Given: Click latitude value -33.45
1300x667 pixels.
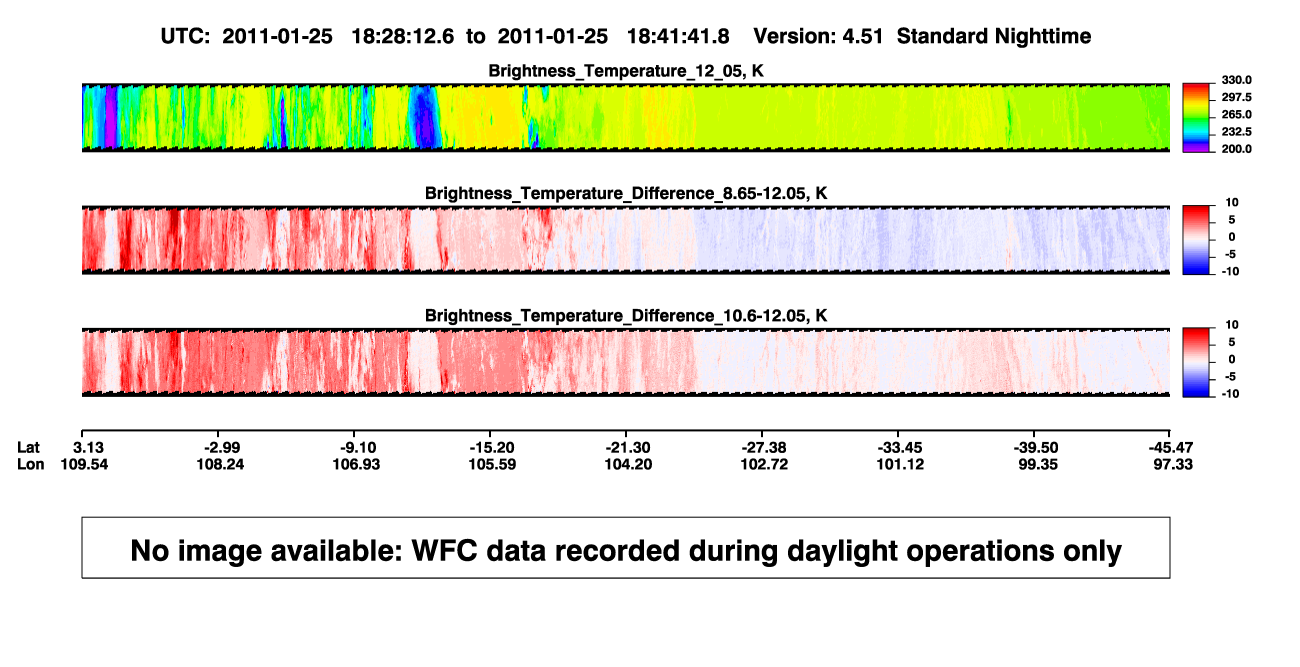Looking at the screenshot, I should (898, 447).
